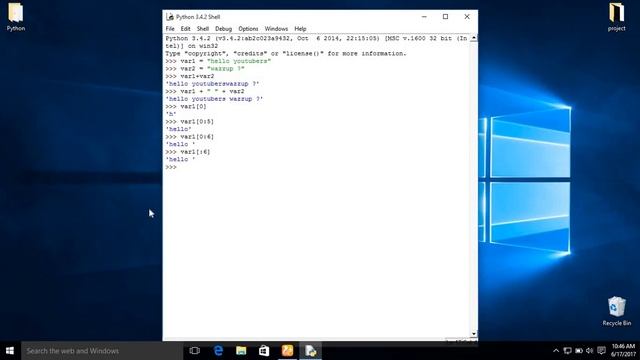
Task: Open the Debug menu
Action: (223, 29)
